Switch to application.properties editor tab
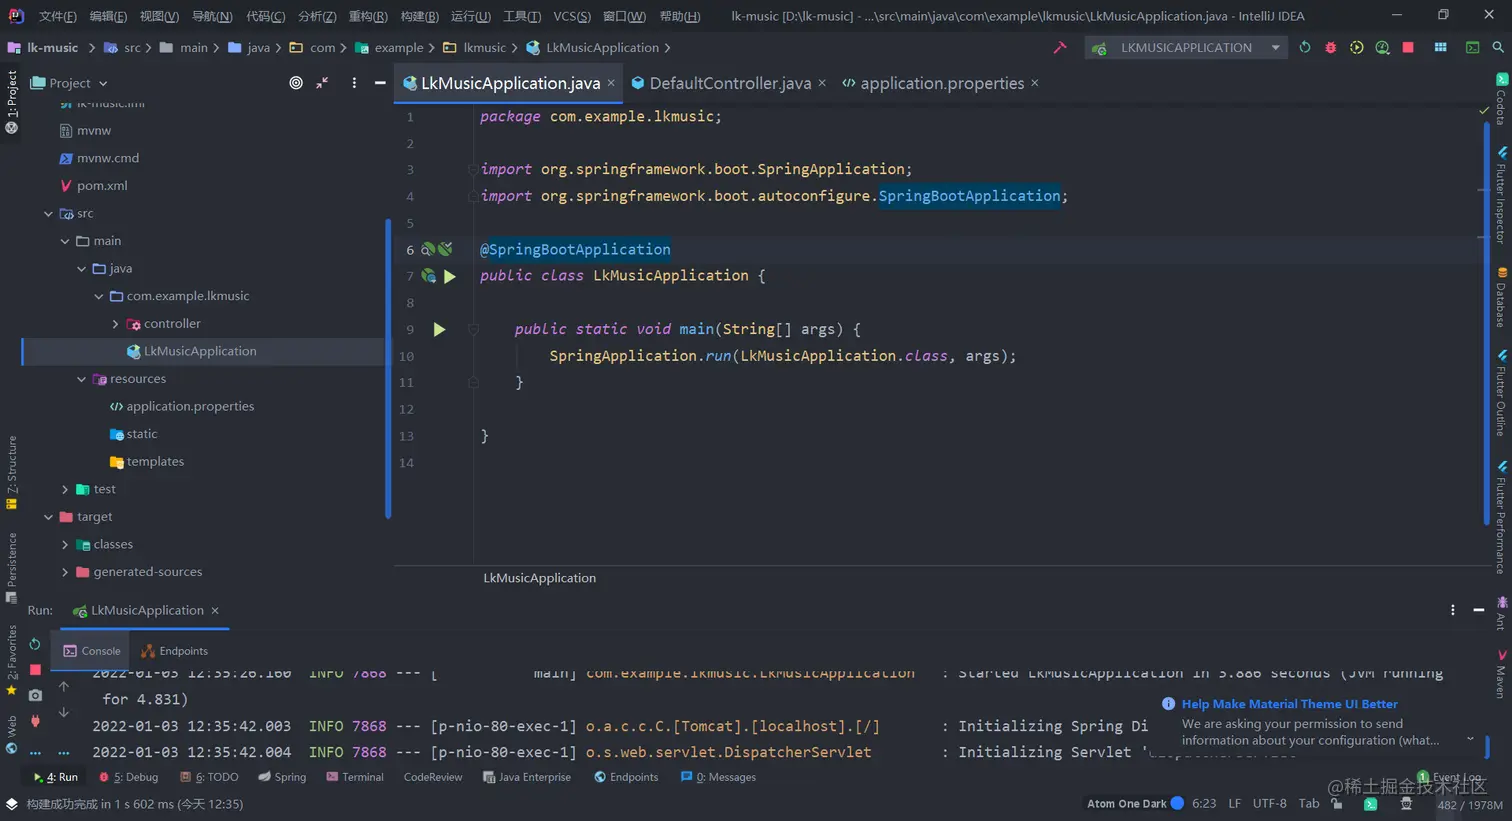This screenshot has height=821, width=1512. click(x=941, y=83)
